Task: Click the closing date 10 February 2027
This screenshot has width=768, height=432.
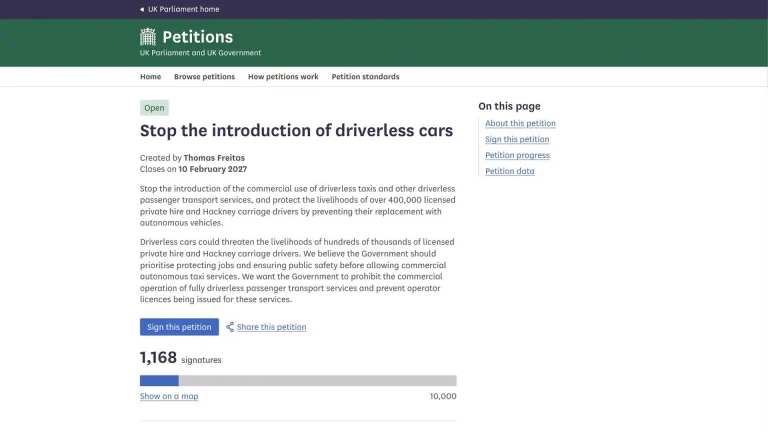Action: (x=213, y=169)
